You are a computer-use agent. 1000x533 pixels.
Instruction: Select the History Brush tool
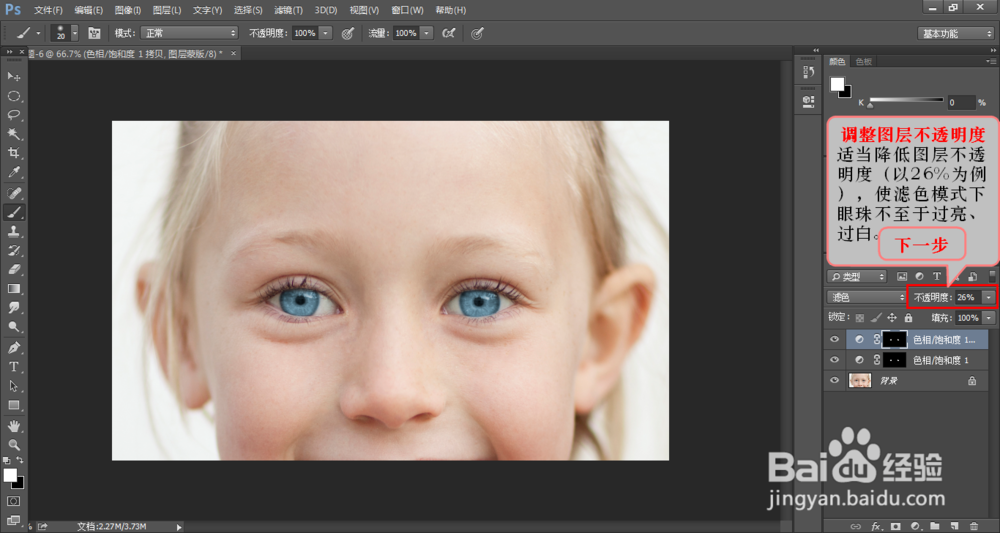click(13, 251)
